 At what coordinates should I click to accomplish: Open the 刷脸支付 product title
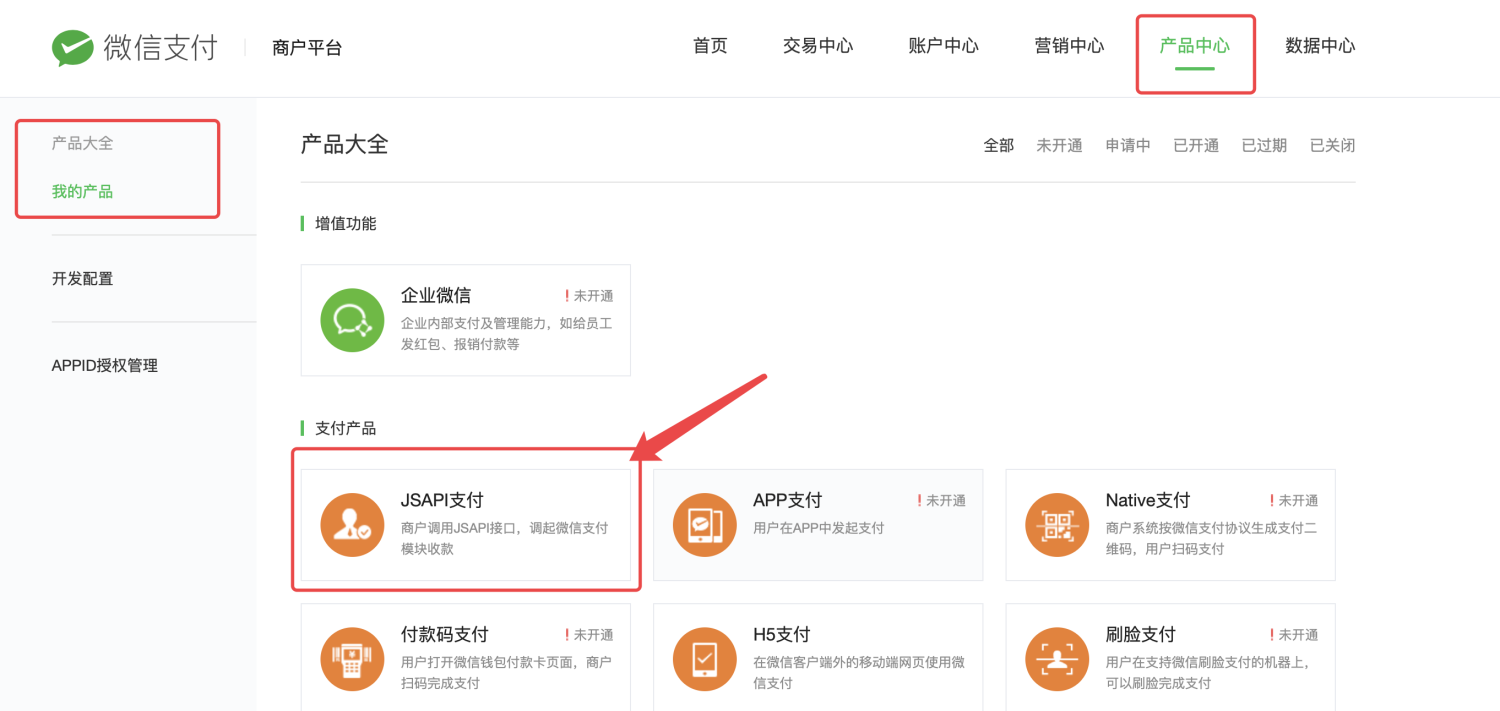pyautogui.click(x=1141, y=634)
